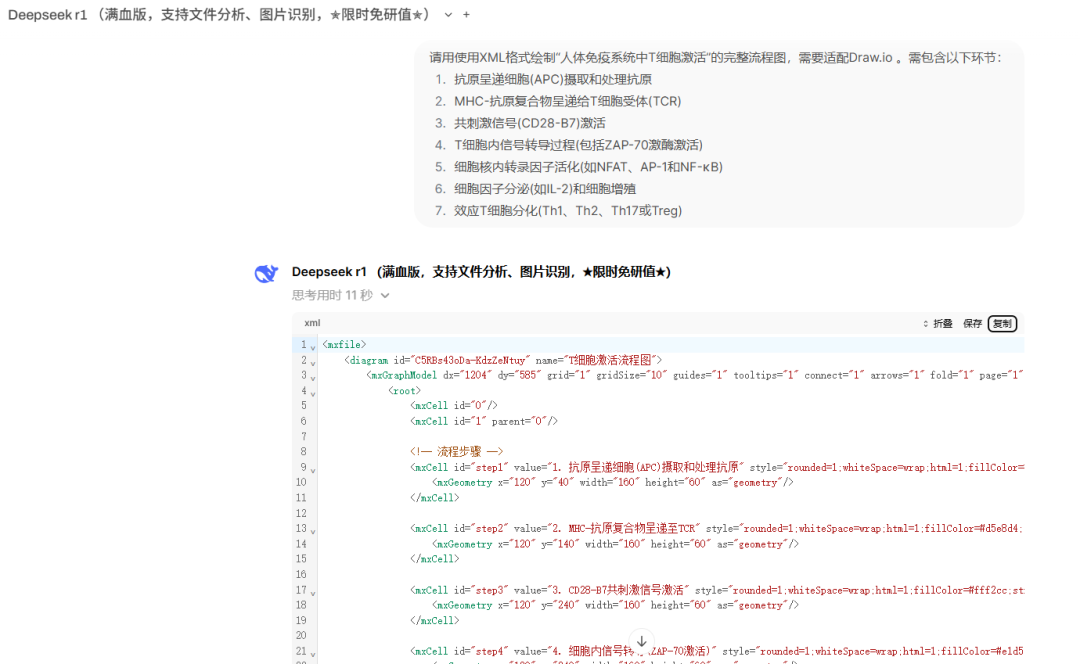Fold the step1 mxCell on line 9
This screenshot has width=1080, height=664.
pyautogui.click(x=313, y=470)
